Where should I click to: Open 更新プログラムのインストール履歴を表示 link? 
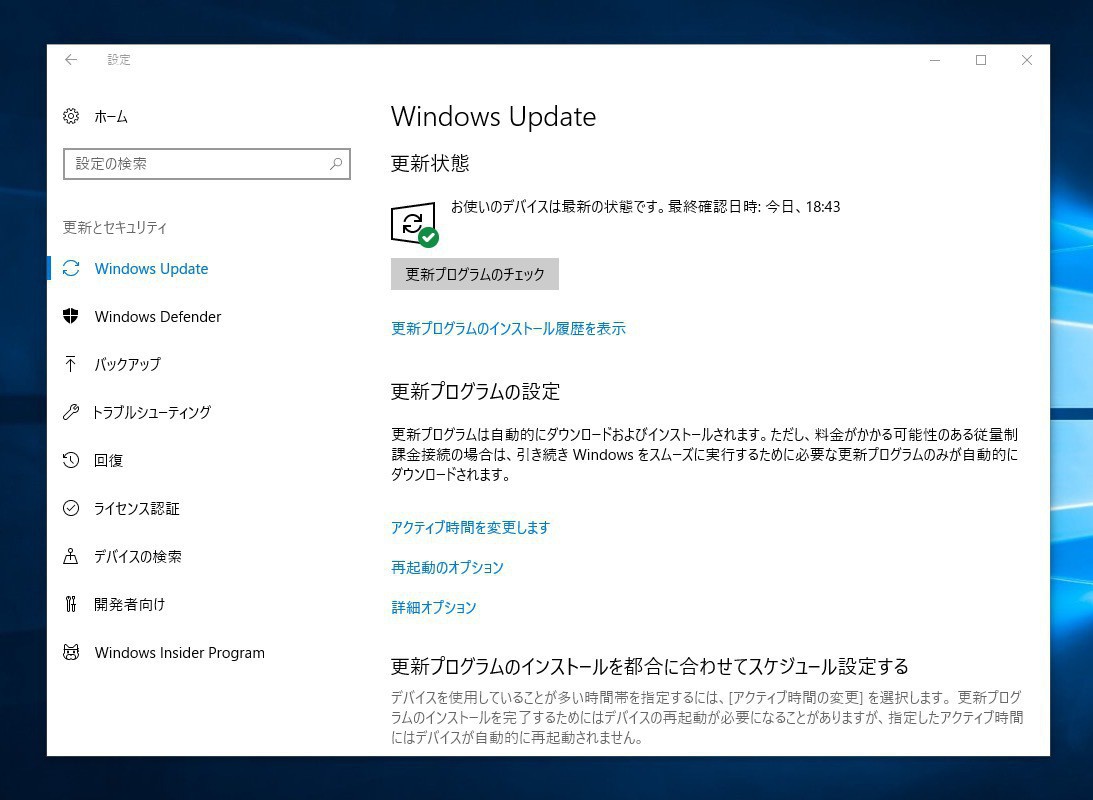(x=508, y=328)
